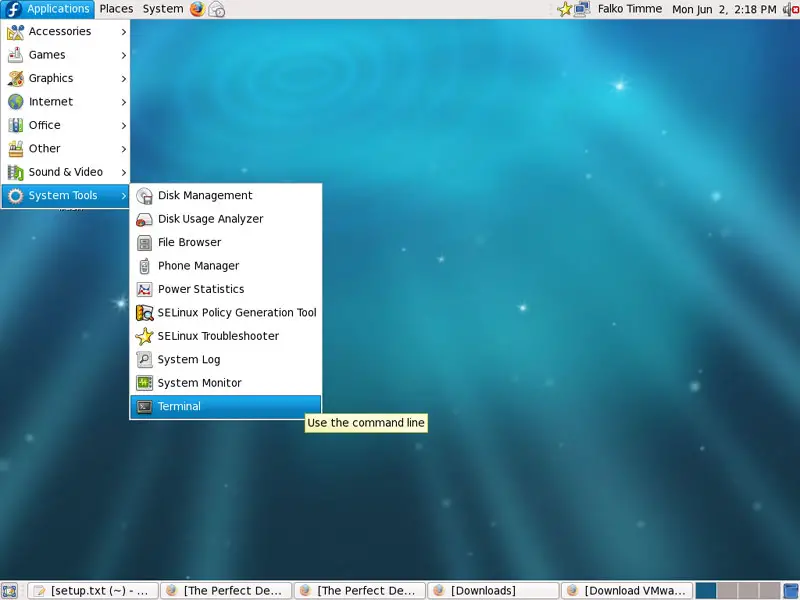
Task: Click the SELinux Policy Generation Tool icon
Action: tap(144, 313)
